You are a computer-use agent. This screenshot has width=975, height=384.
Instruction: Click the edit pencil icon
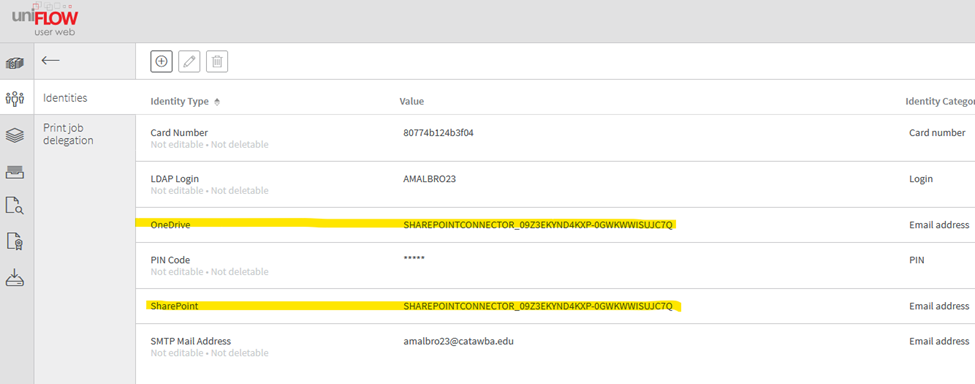pyautogui.click(x=189, y=62)
